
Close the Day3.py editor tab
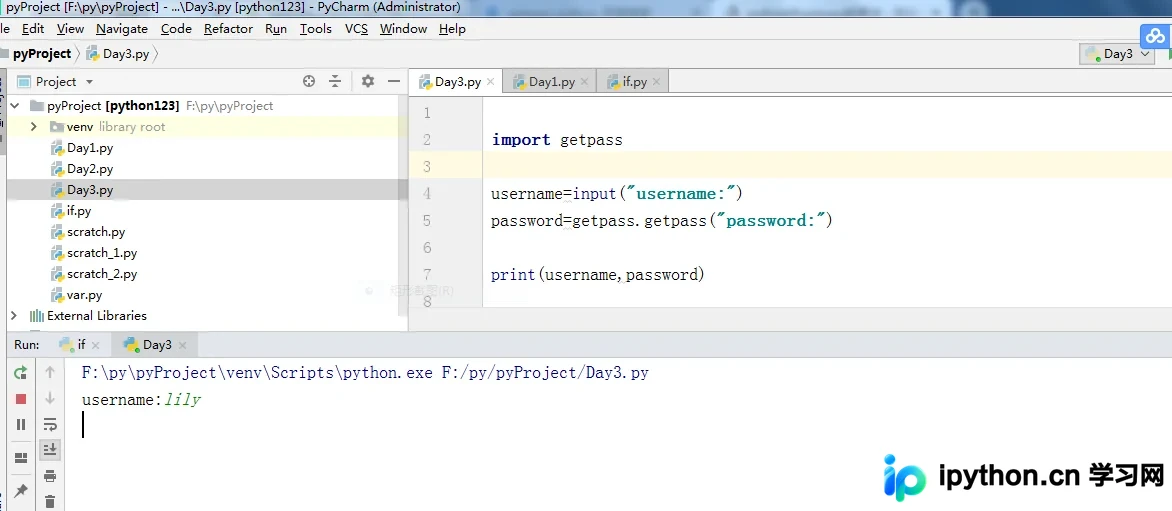(490, 82)
